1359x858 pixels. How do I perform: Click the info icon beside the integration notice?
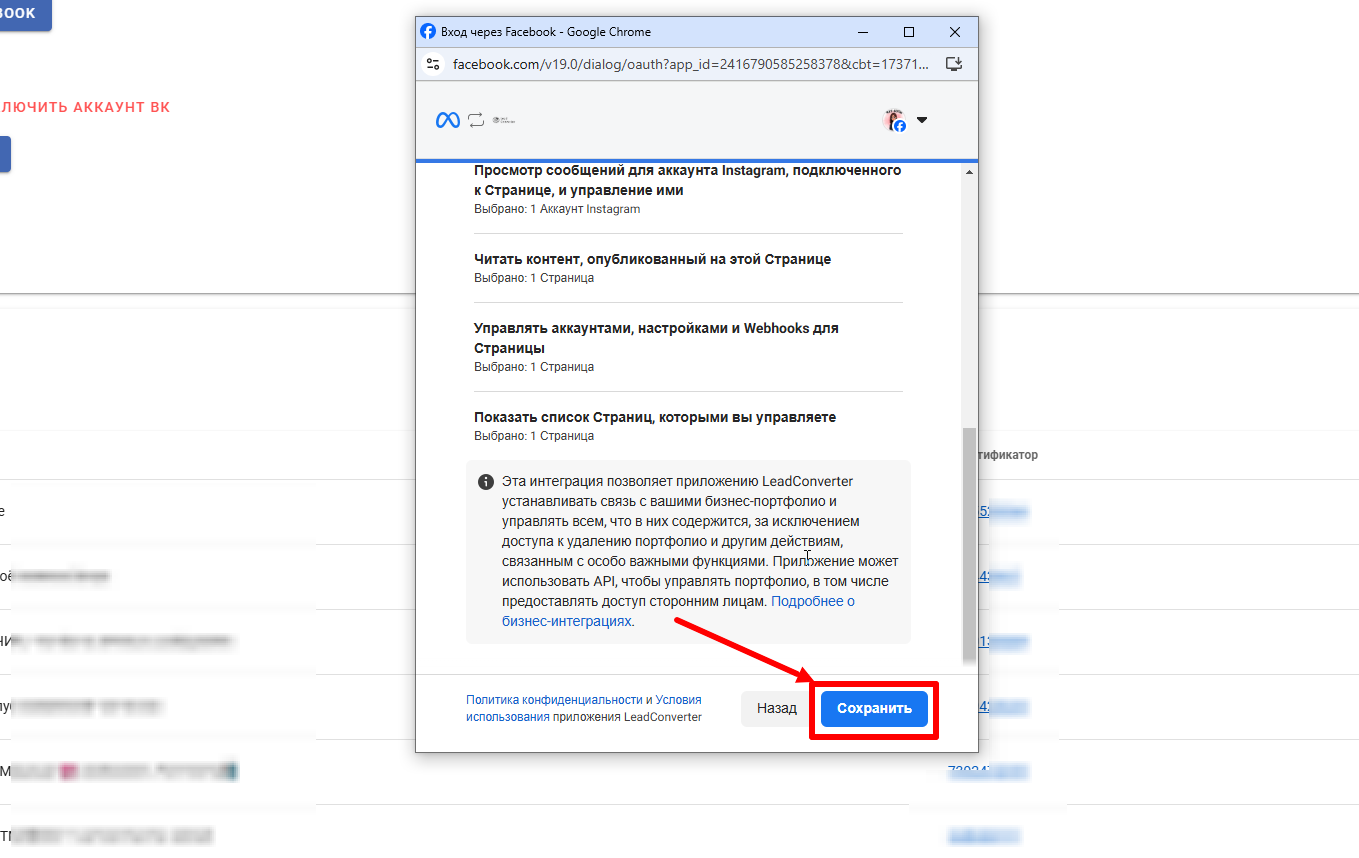(x=486, y=481)
